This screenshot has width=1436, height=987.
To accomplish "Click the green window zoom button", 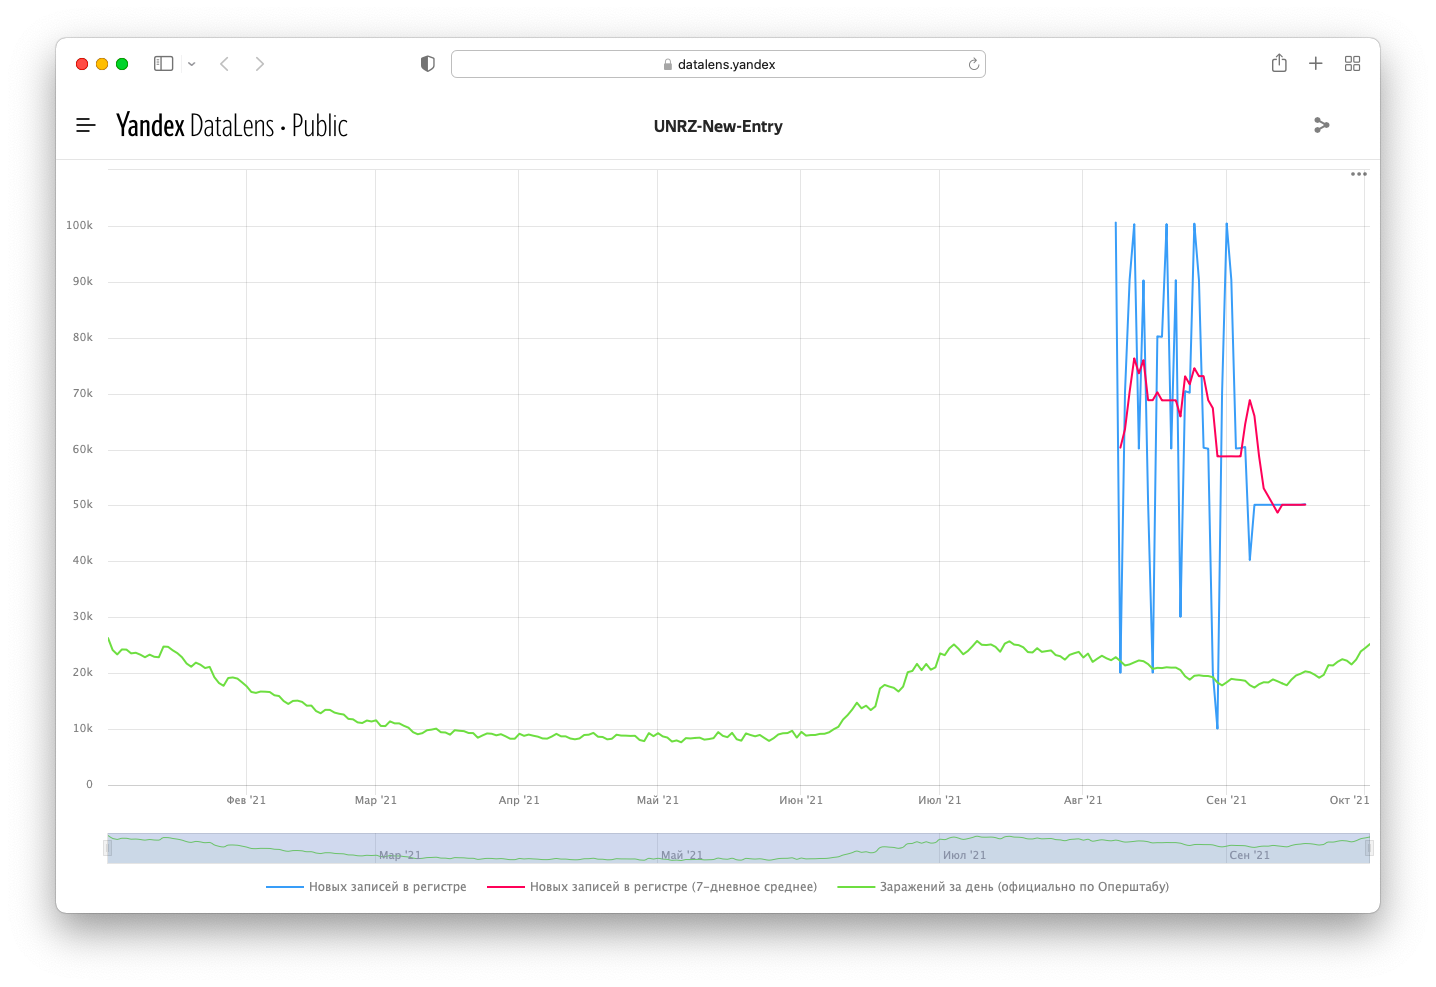I will pos(122,64).
